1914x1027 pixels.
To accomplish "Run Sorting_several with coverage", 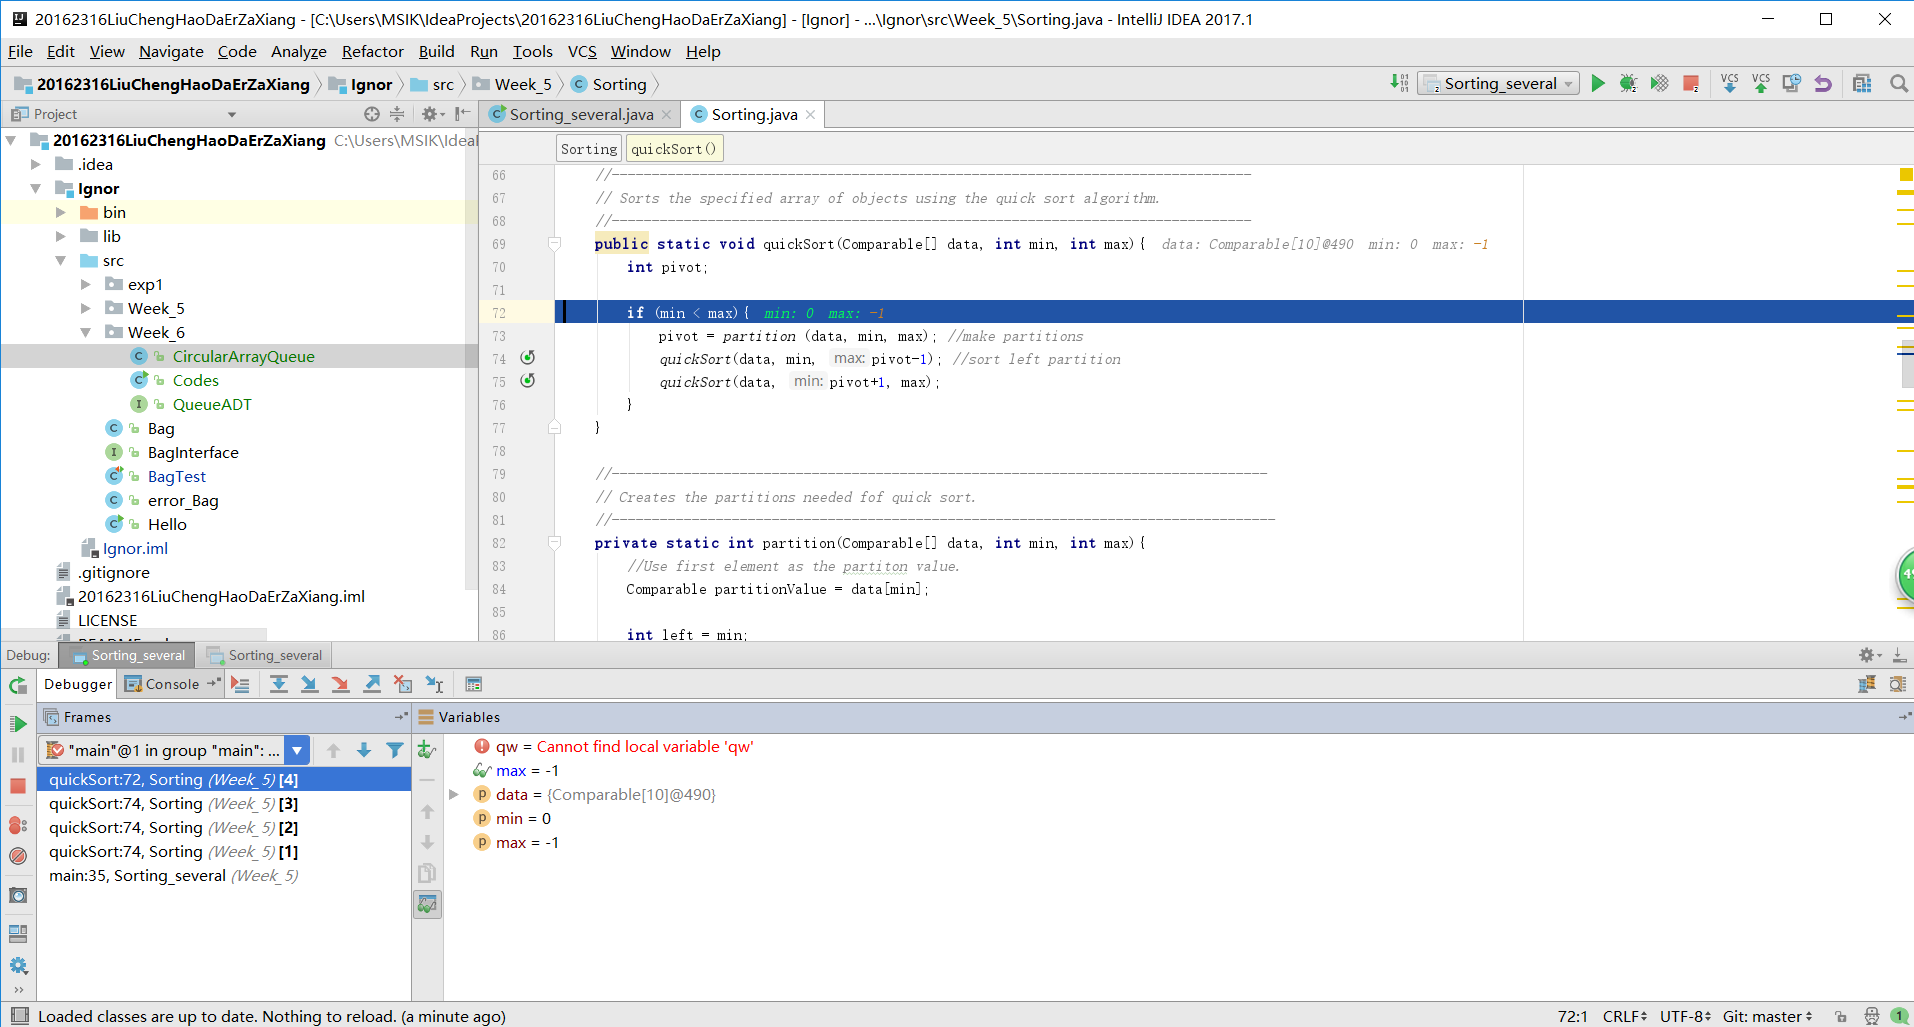I will click(x=1659, y=83).
